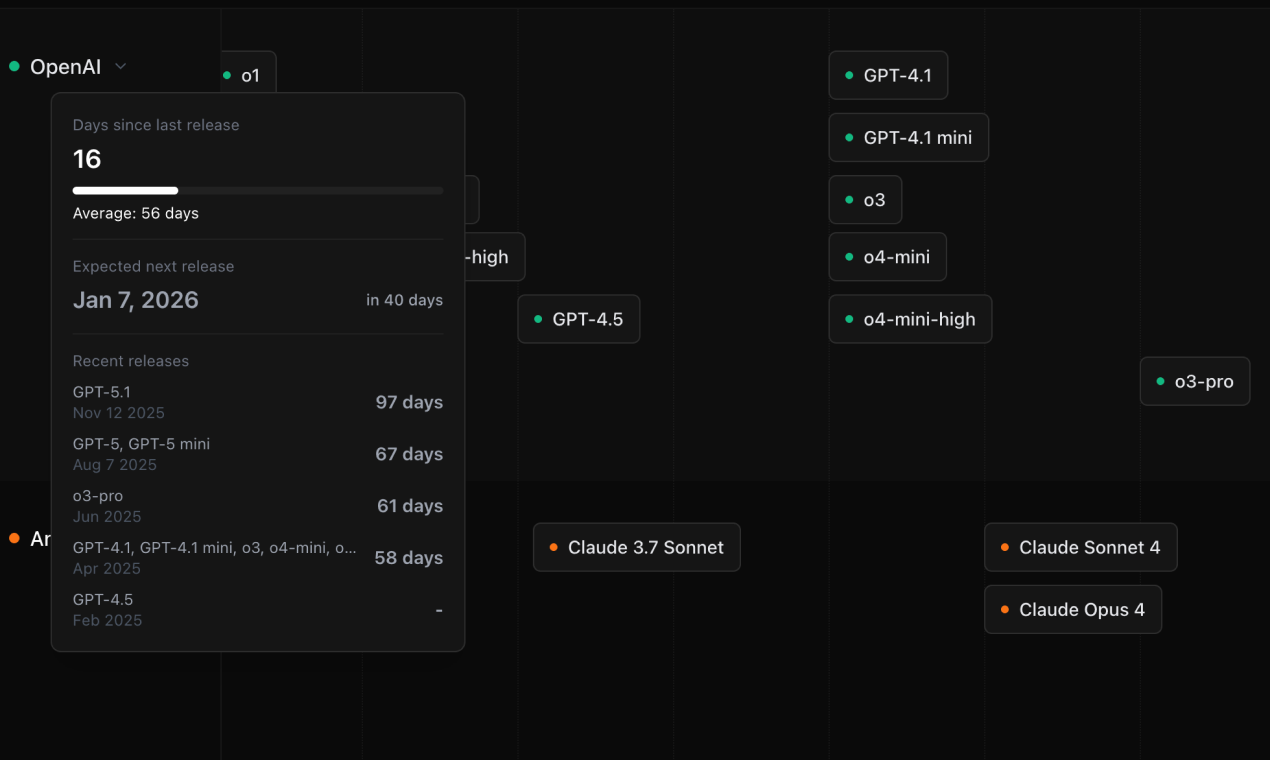Select the o4-mini-high model chip

[910, 319]
